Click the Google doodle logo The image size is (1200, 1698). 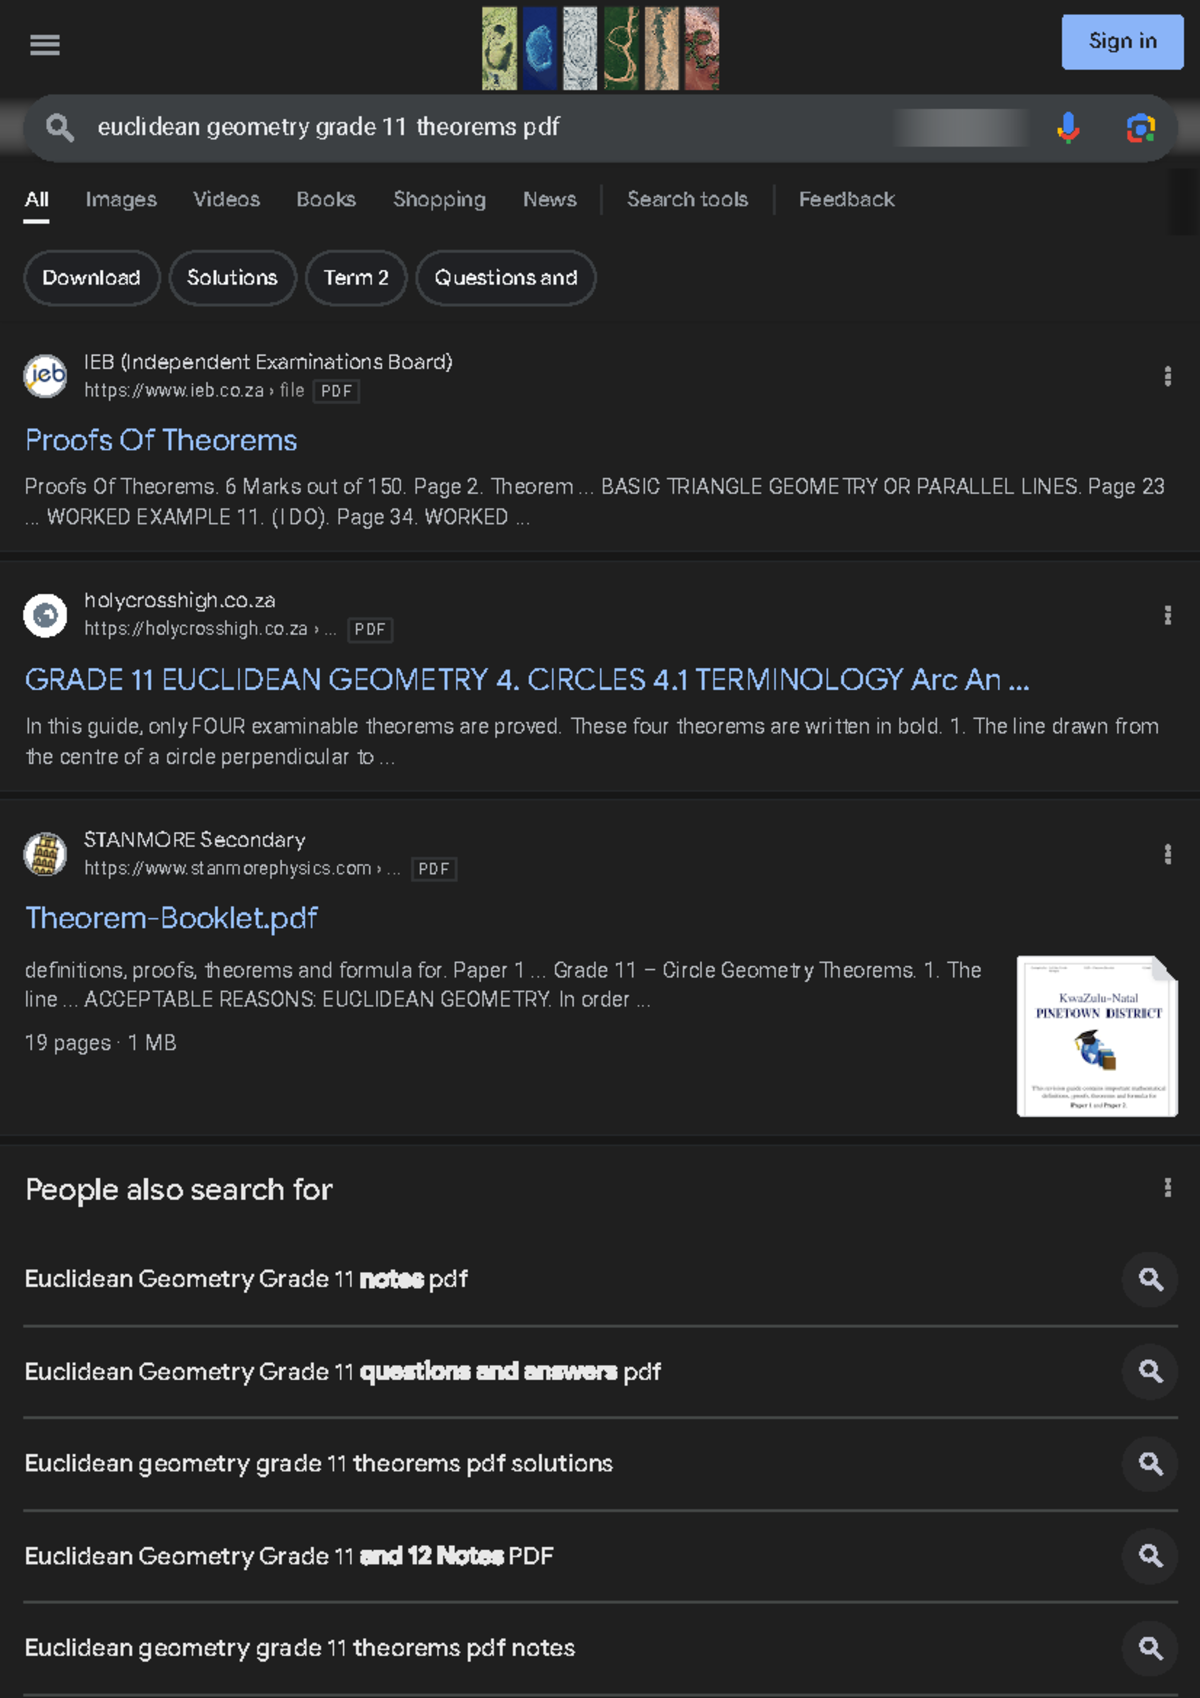(x=600, y=48)
